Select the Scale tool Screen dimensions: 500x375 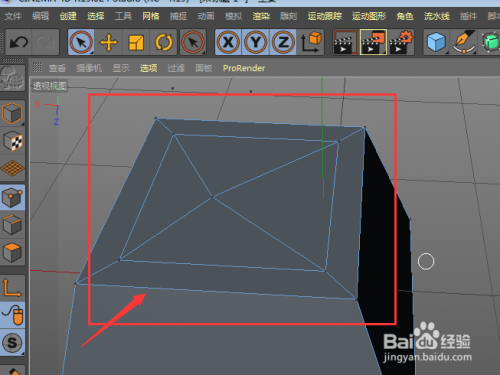[x=136, y=42]
